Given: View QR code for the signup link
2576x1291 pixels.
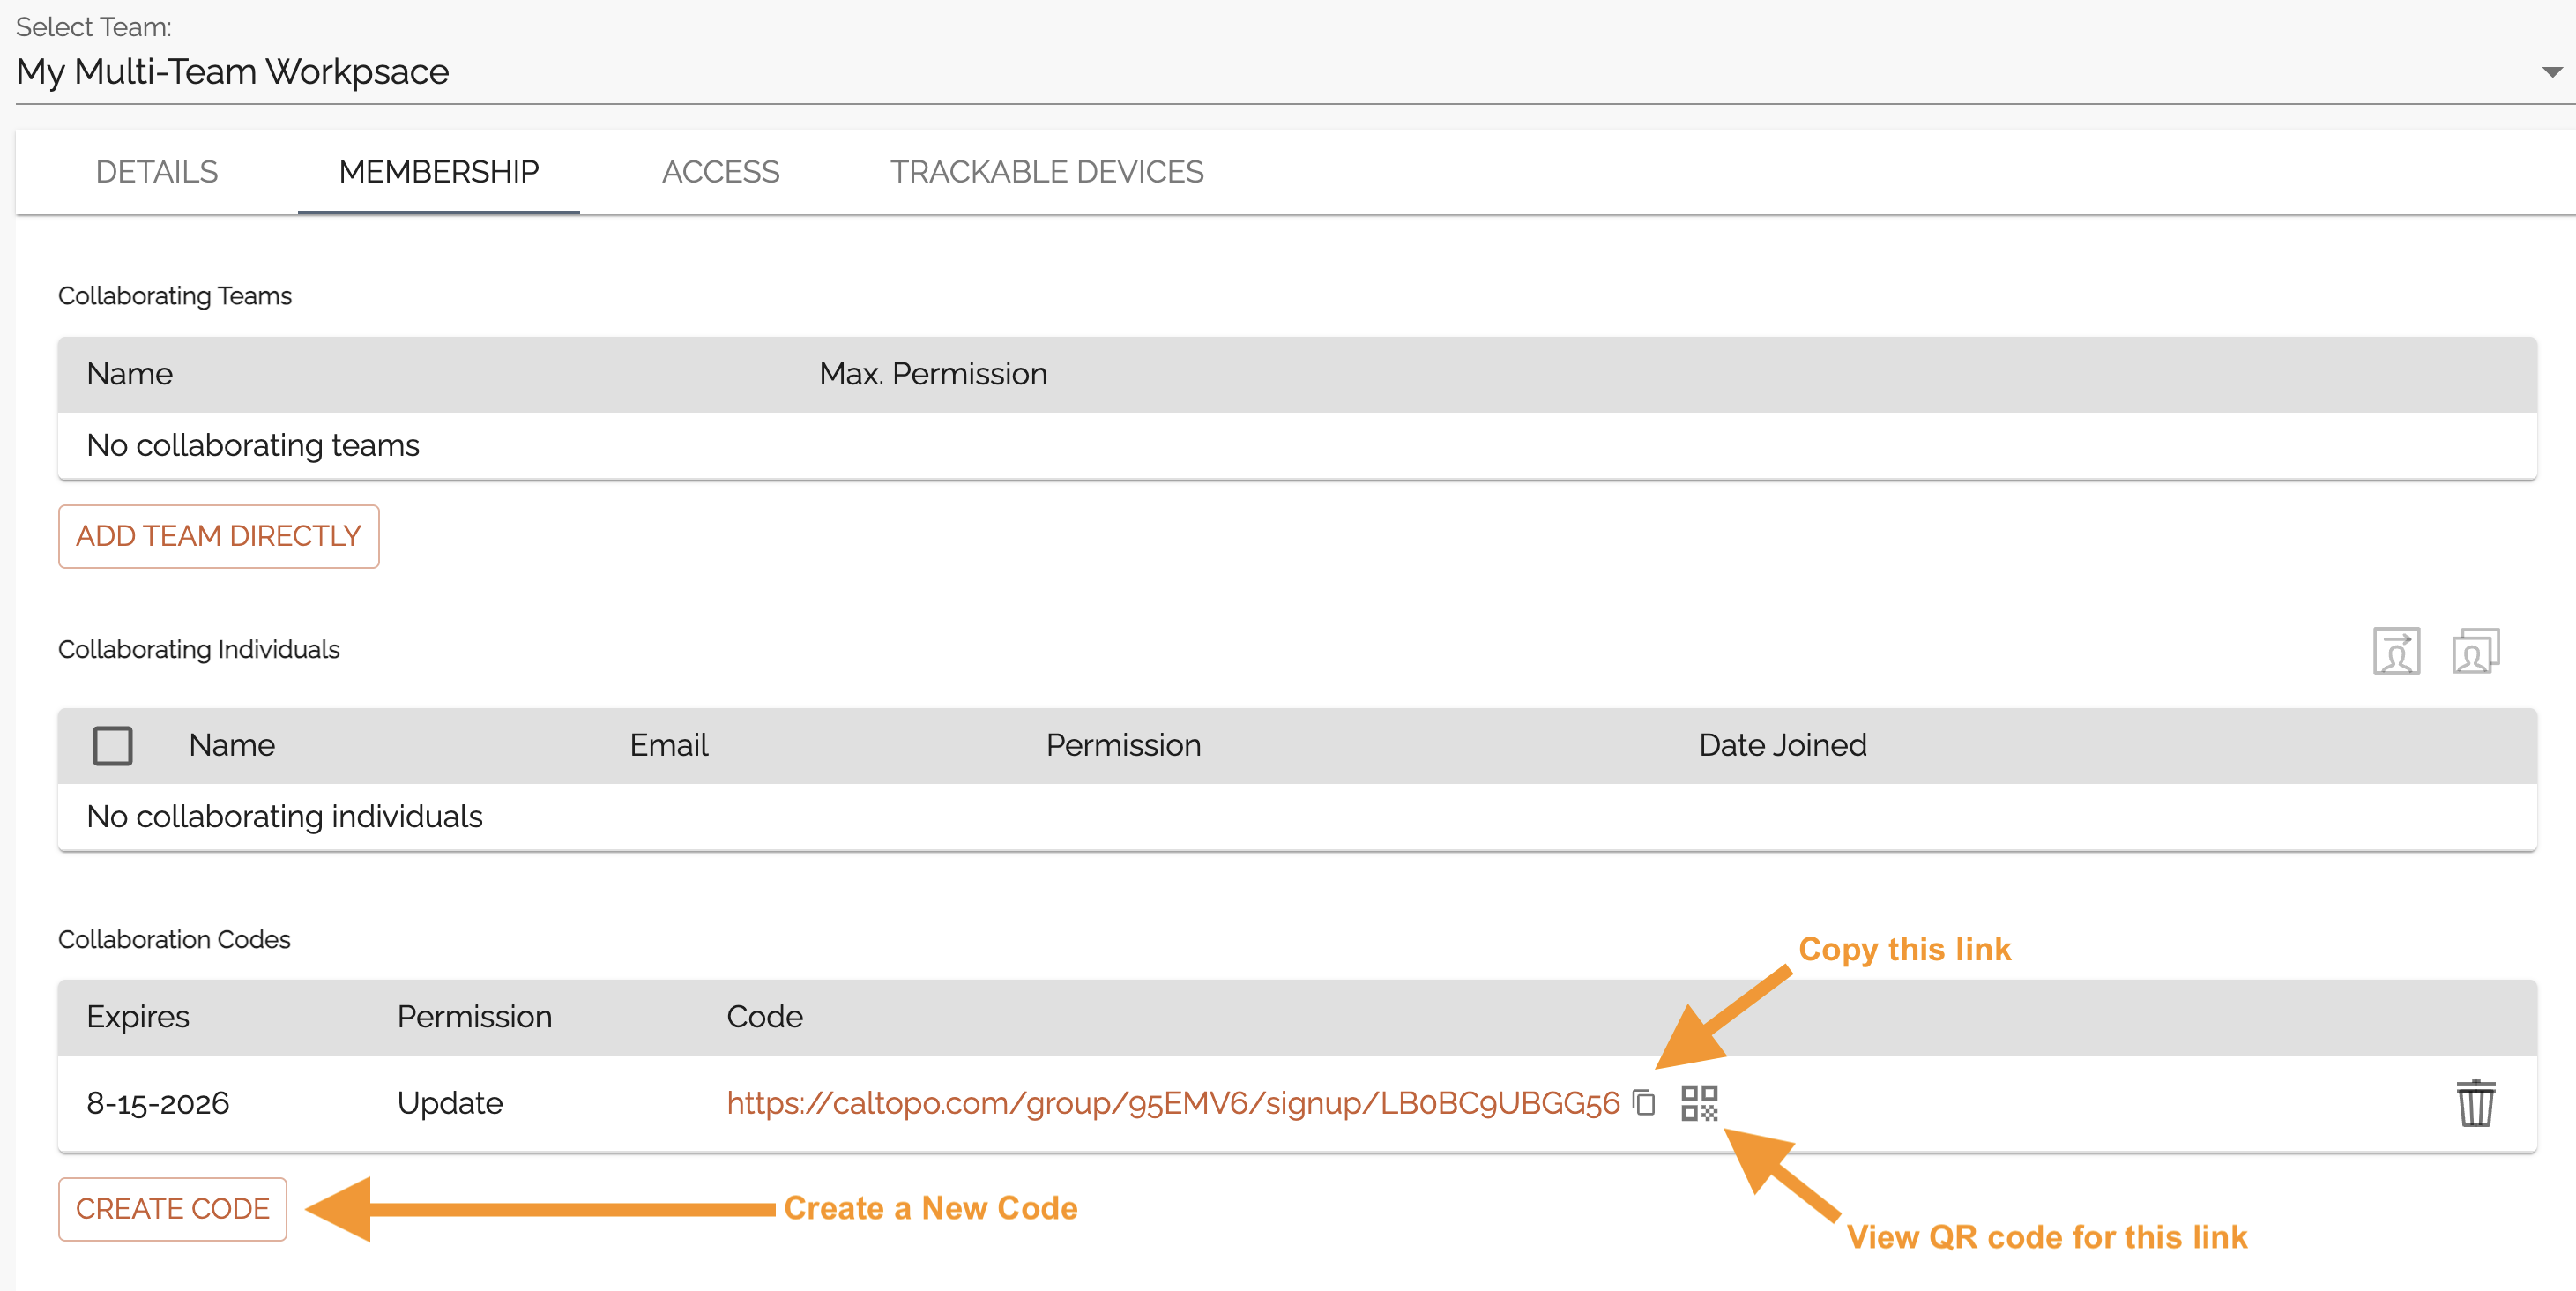Looking at the screenshot, I should coord(1699,1103).
